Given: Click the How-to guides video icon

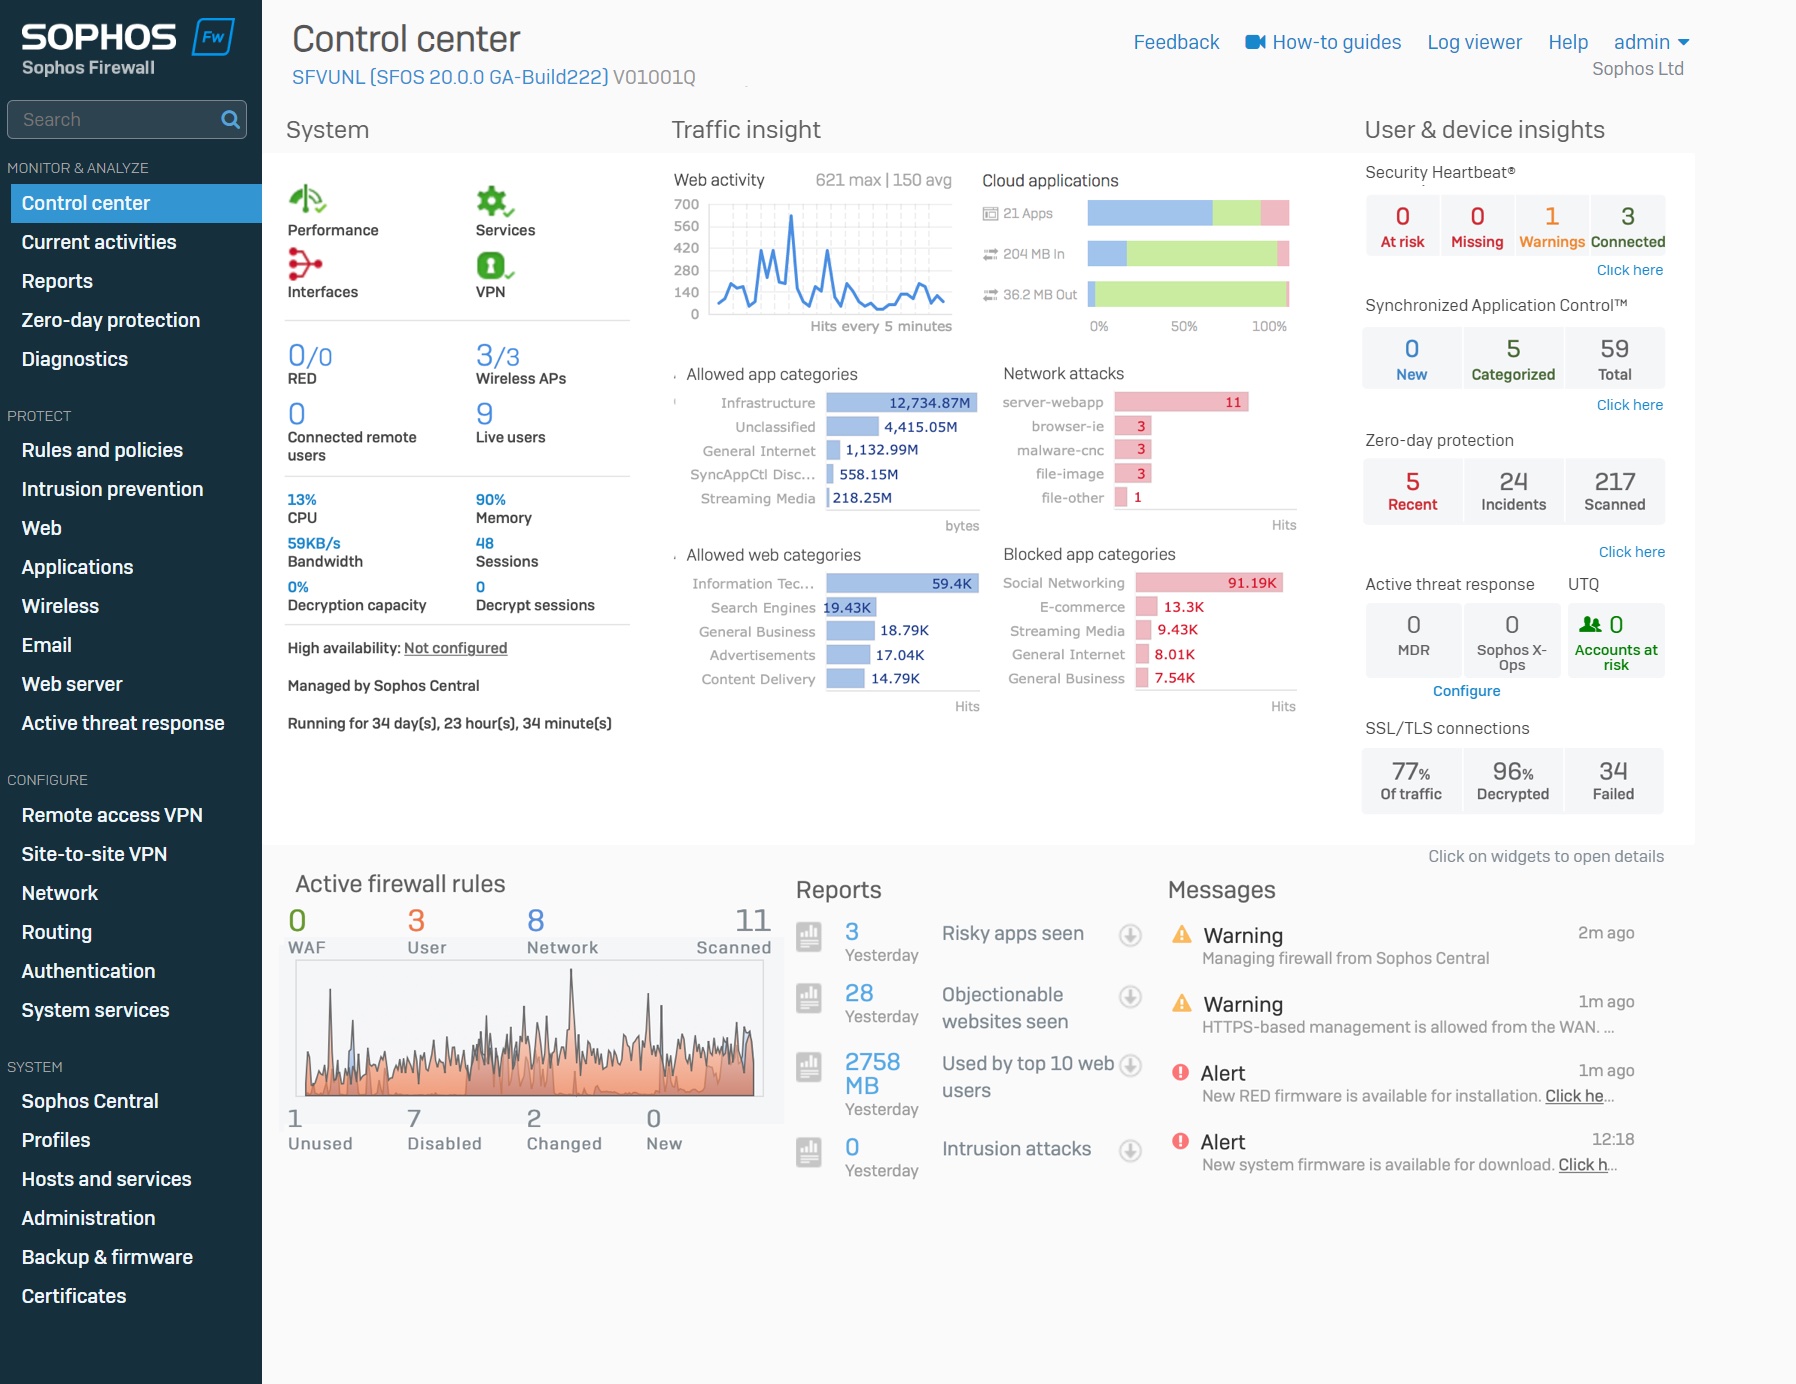Looking at the screenshot, I should (x=1255, y=42).
